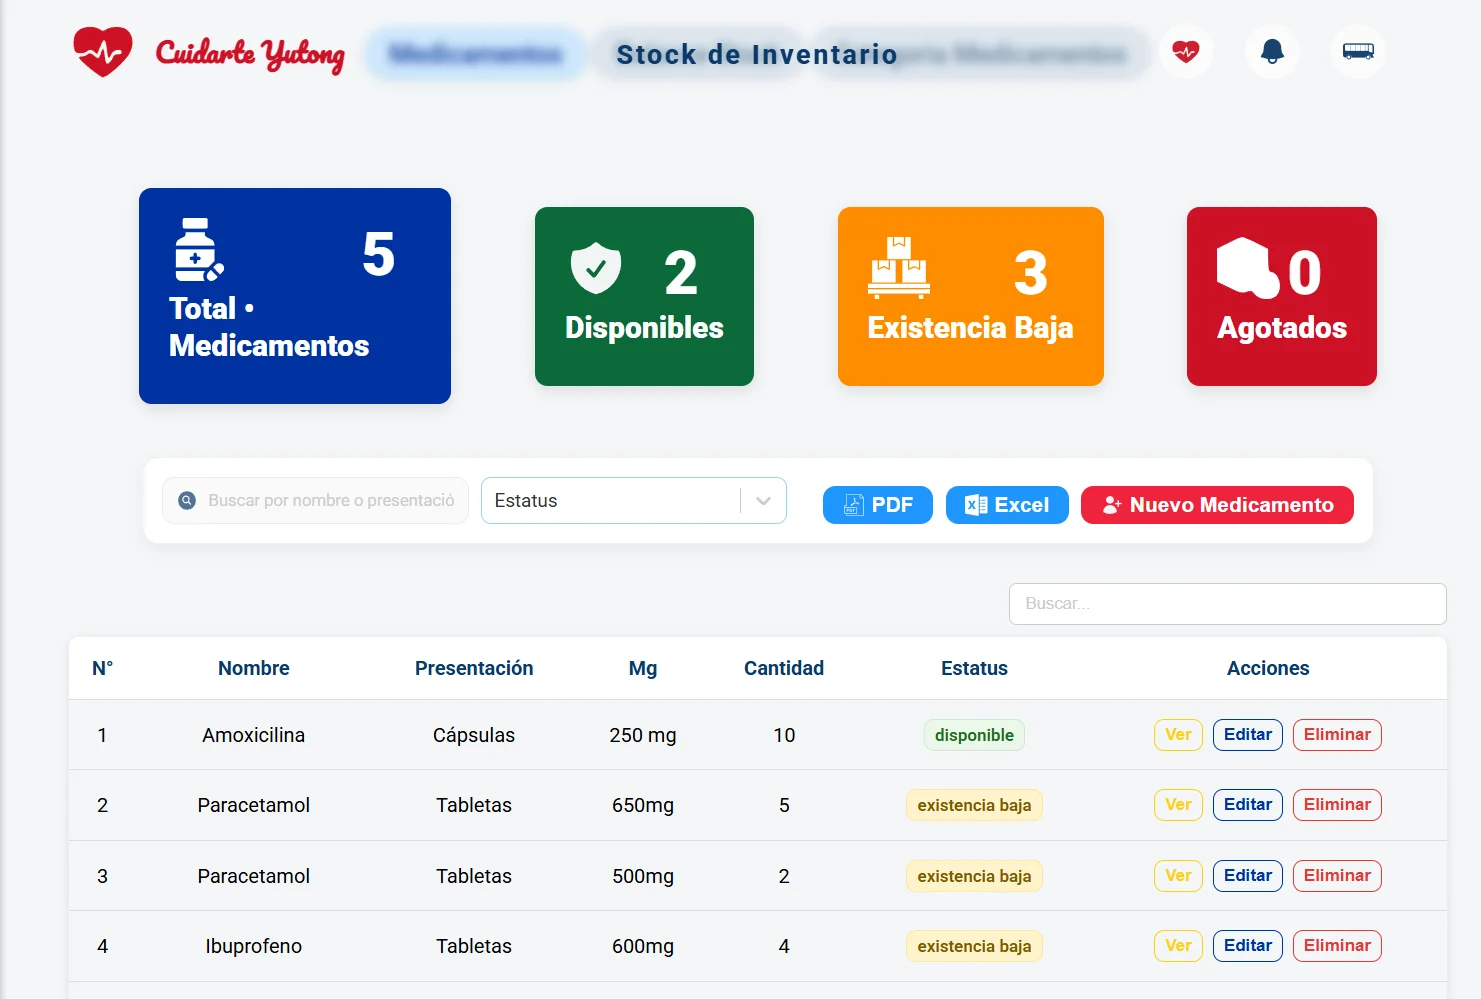
Task: Open the blurred Medicamentos tab
Action: pos(475,54)
